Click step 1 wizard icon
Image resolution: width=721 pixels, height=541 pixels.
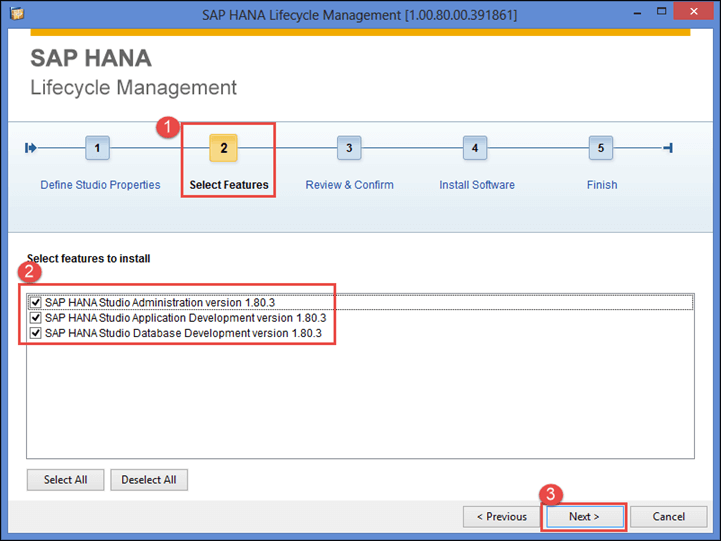point(97,148)
